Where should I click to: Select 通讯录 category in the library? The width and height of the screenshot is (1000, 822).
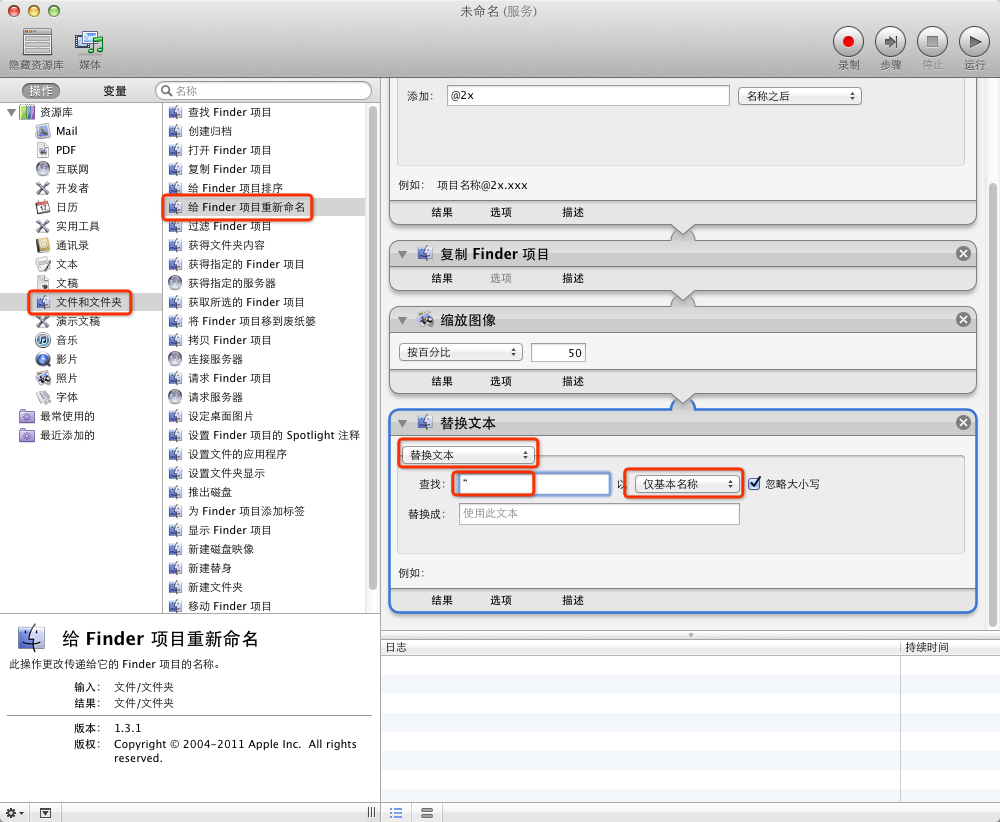coord(72,246)
